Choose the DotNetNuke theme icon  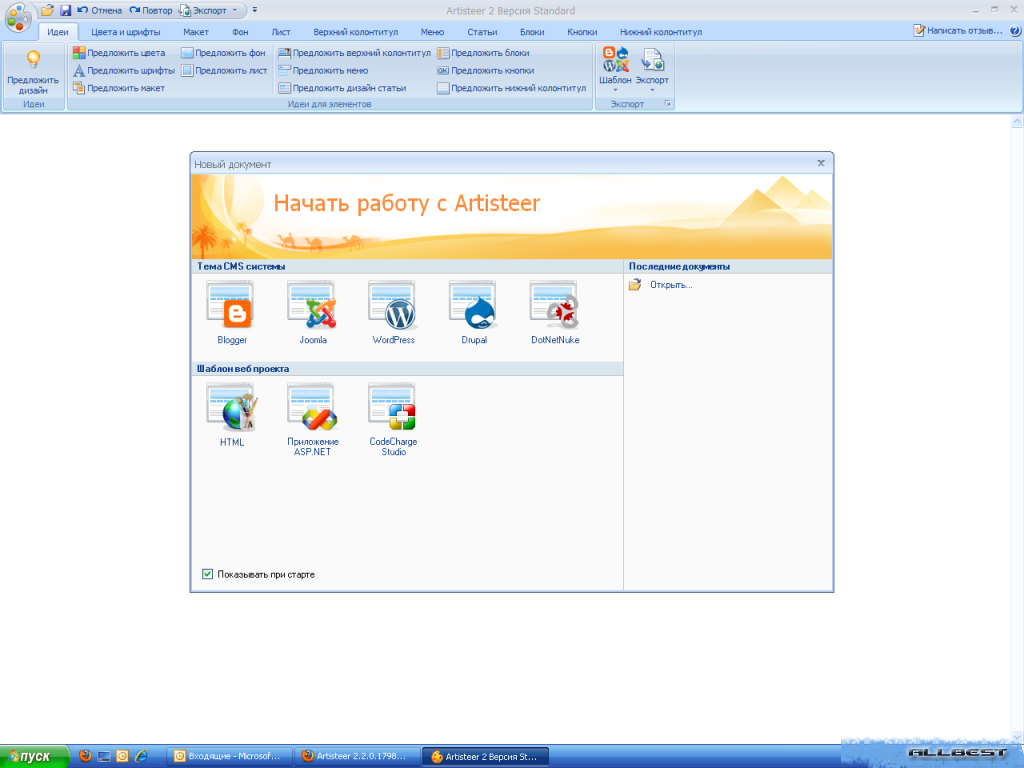point(555,312)
